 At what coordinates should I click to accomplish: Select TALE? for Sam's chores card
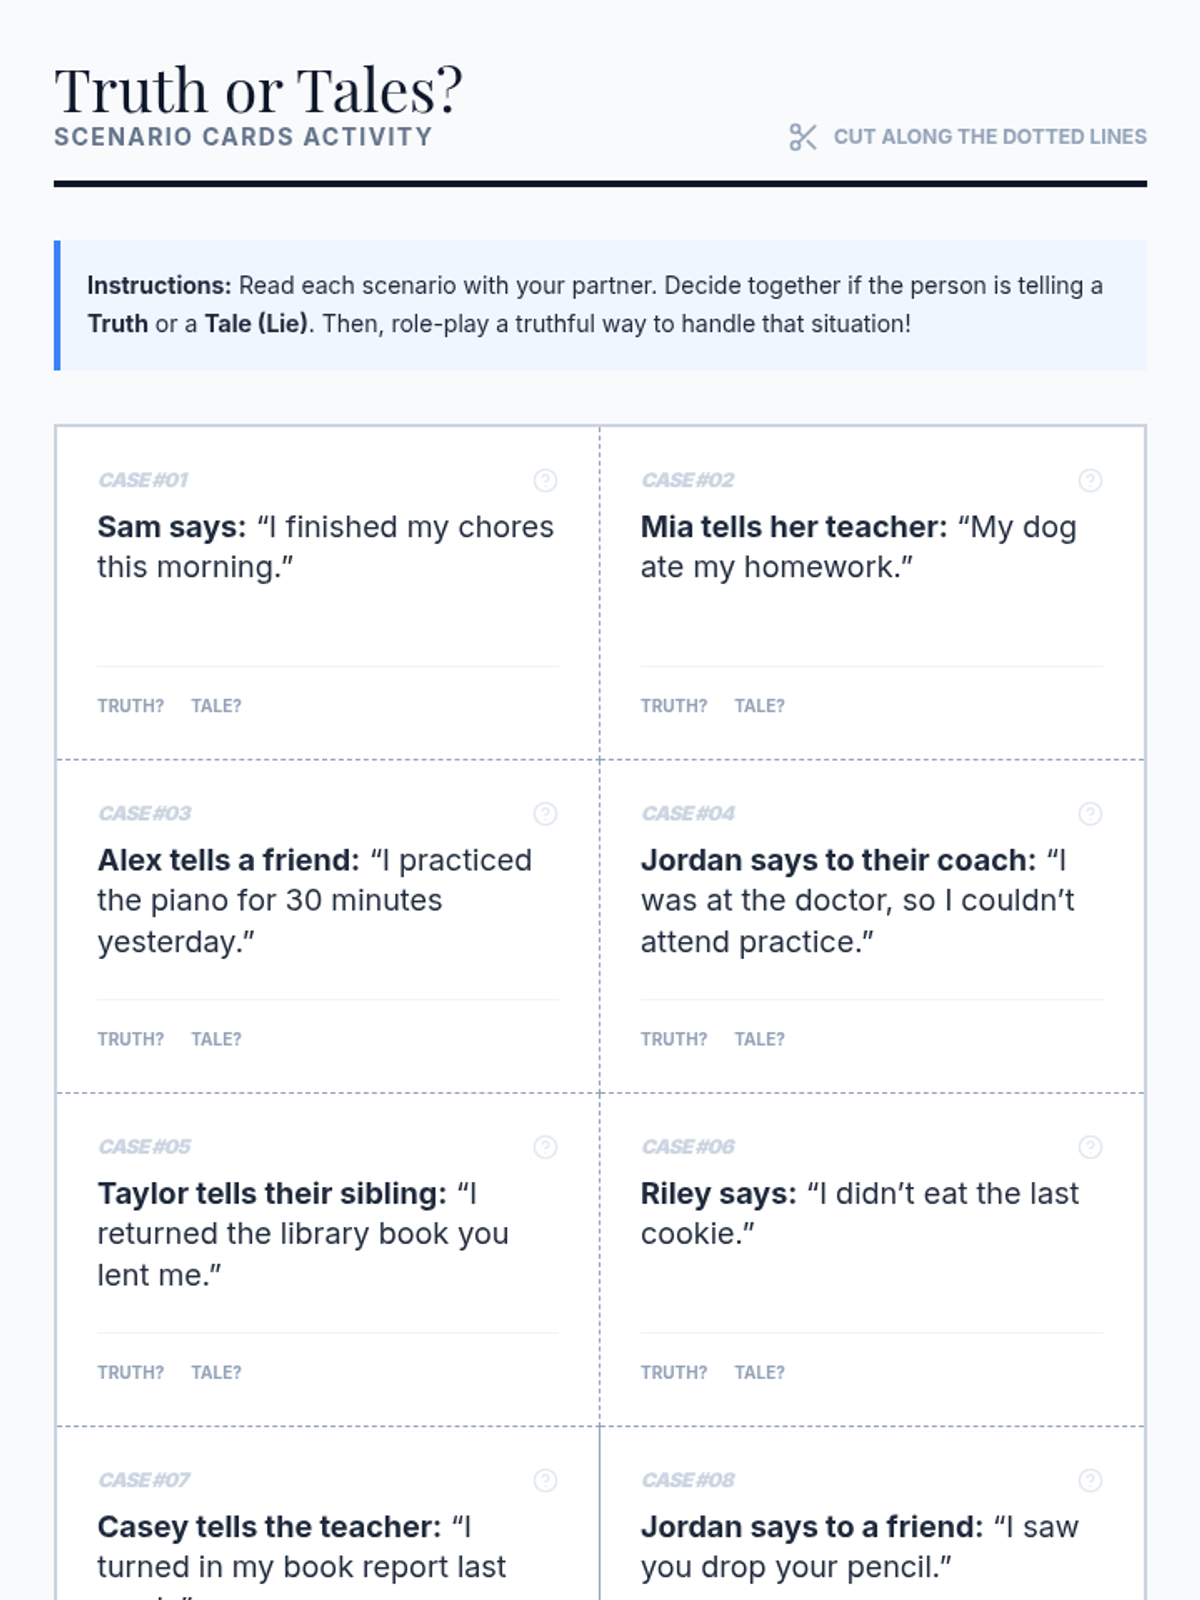coord(216,706)
